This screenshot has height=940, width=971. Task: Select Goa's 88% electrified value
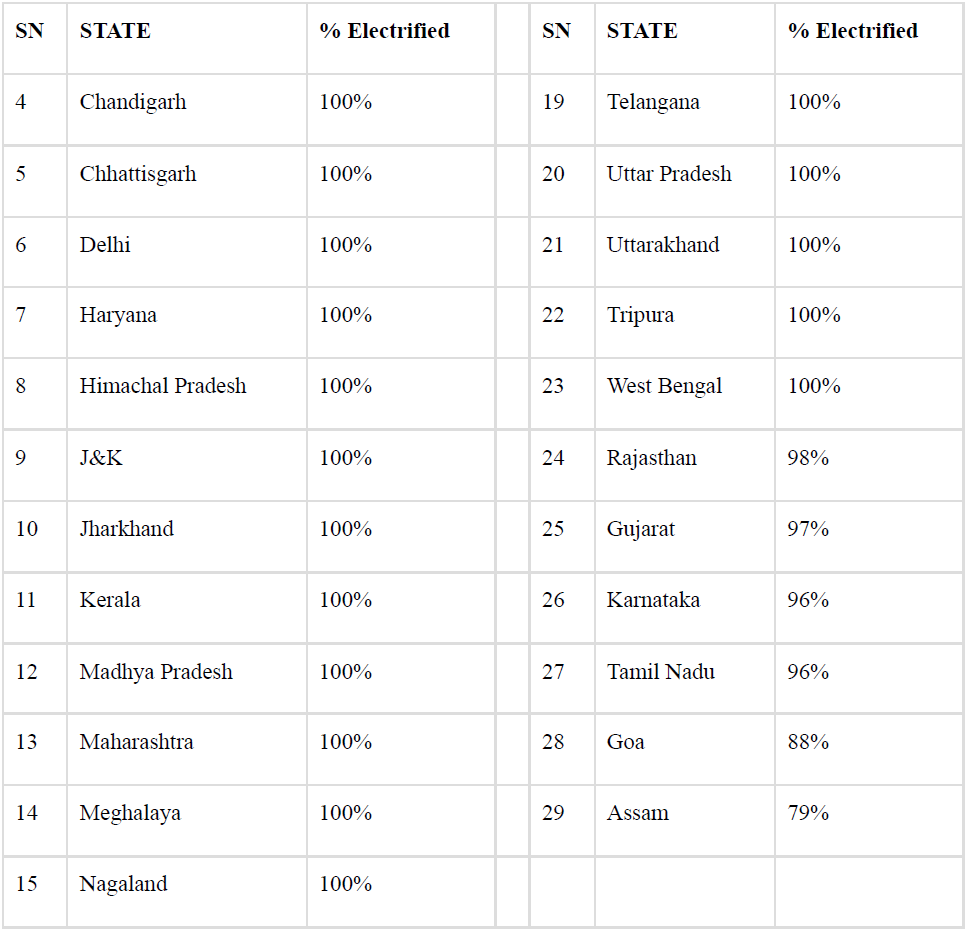click(808, 742)
